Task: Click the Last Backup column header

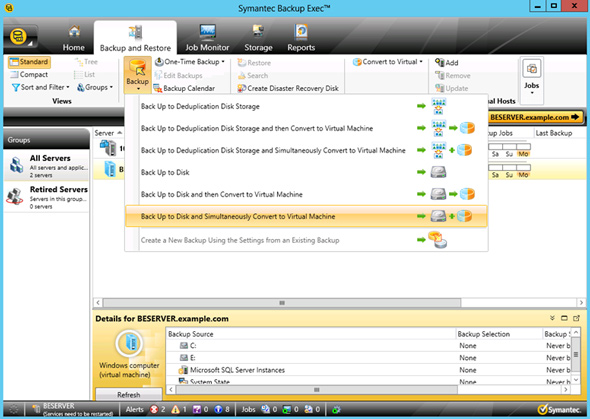Action: pos(554,133)
